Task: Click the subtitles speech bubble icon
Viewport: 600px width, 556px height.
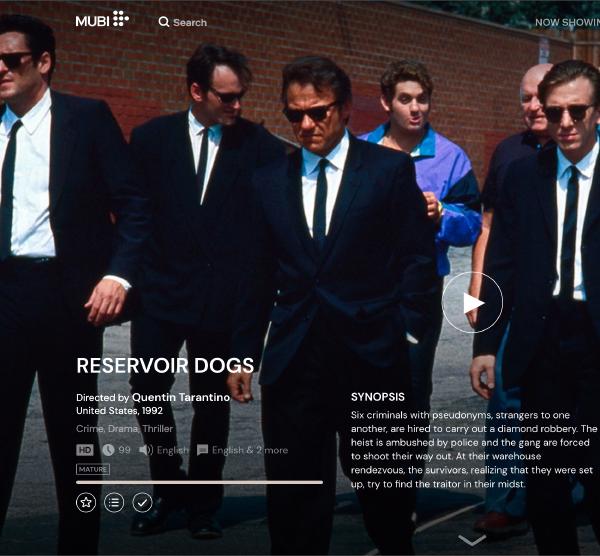Action: (203, 450)
